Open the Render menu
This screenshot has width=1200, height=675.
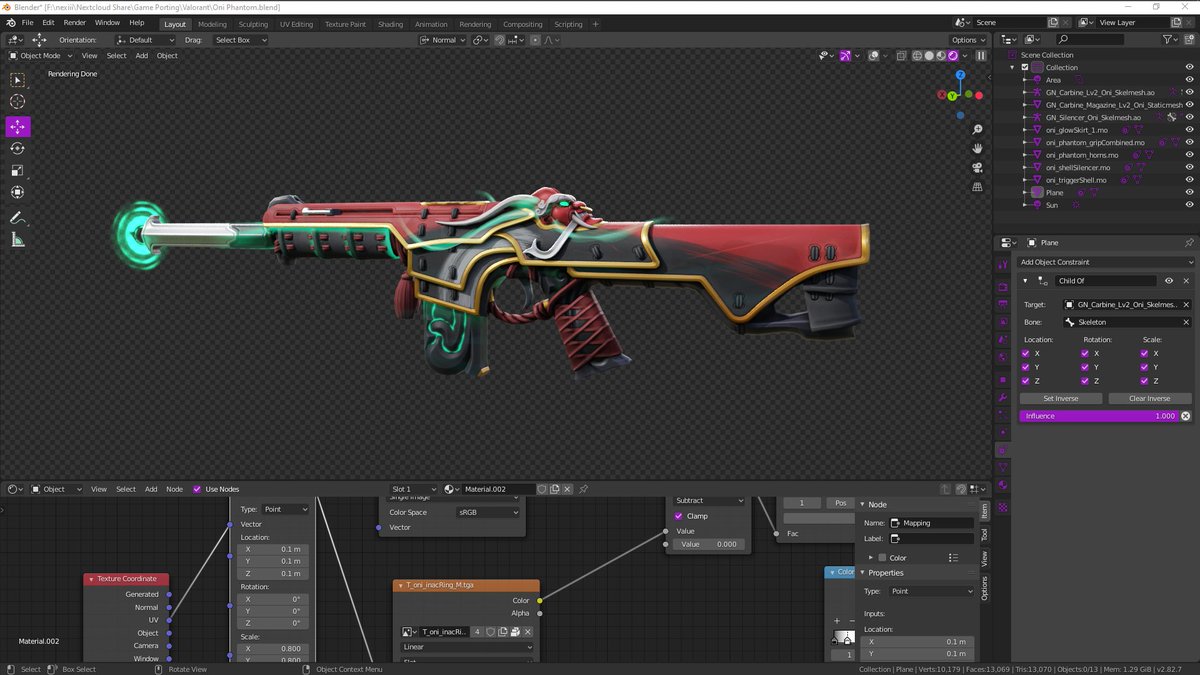point(75,22)
